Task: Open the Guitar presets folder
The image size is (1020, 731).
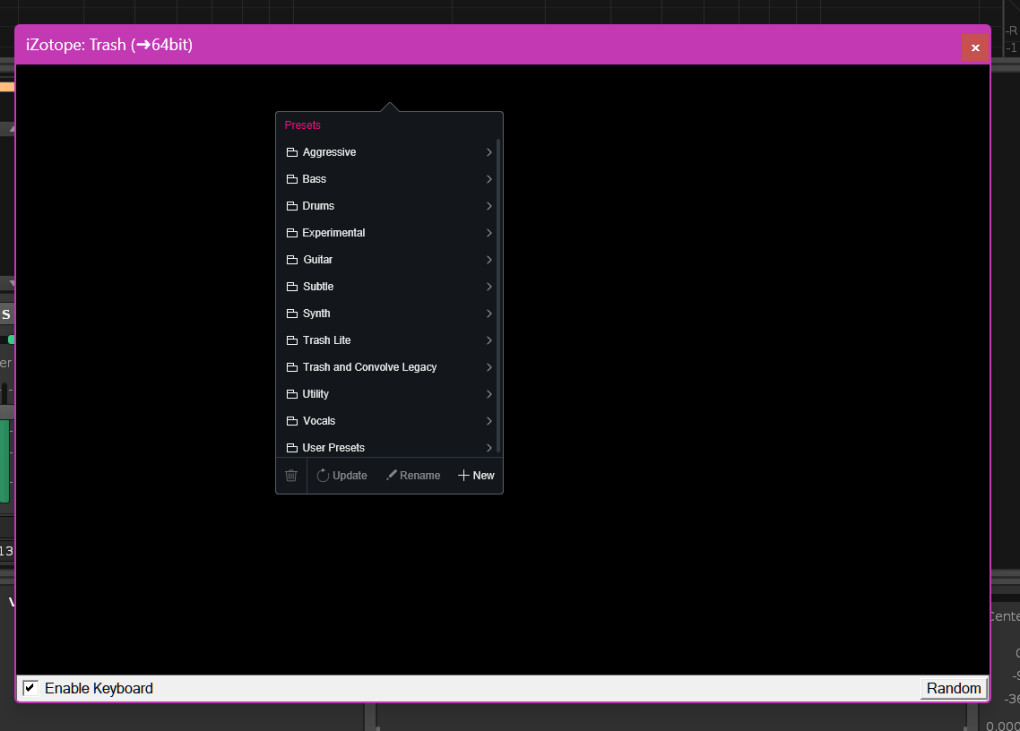Action: click(388, 259)
